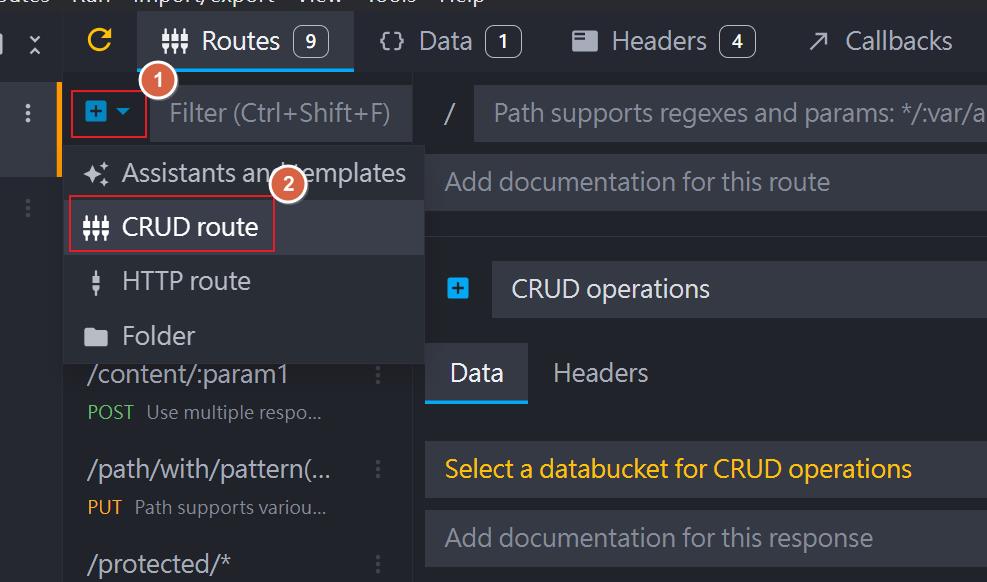This screenshot has width=987, height=582.
Task: Go to the Callbacks tab
Action: [x=880, y=42]
